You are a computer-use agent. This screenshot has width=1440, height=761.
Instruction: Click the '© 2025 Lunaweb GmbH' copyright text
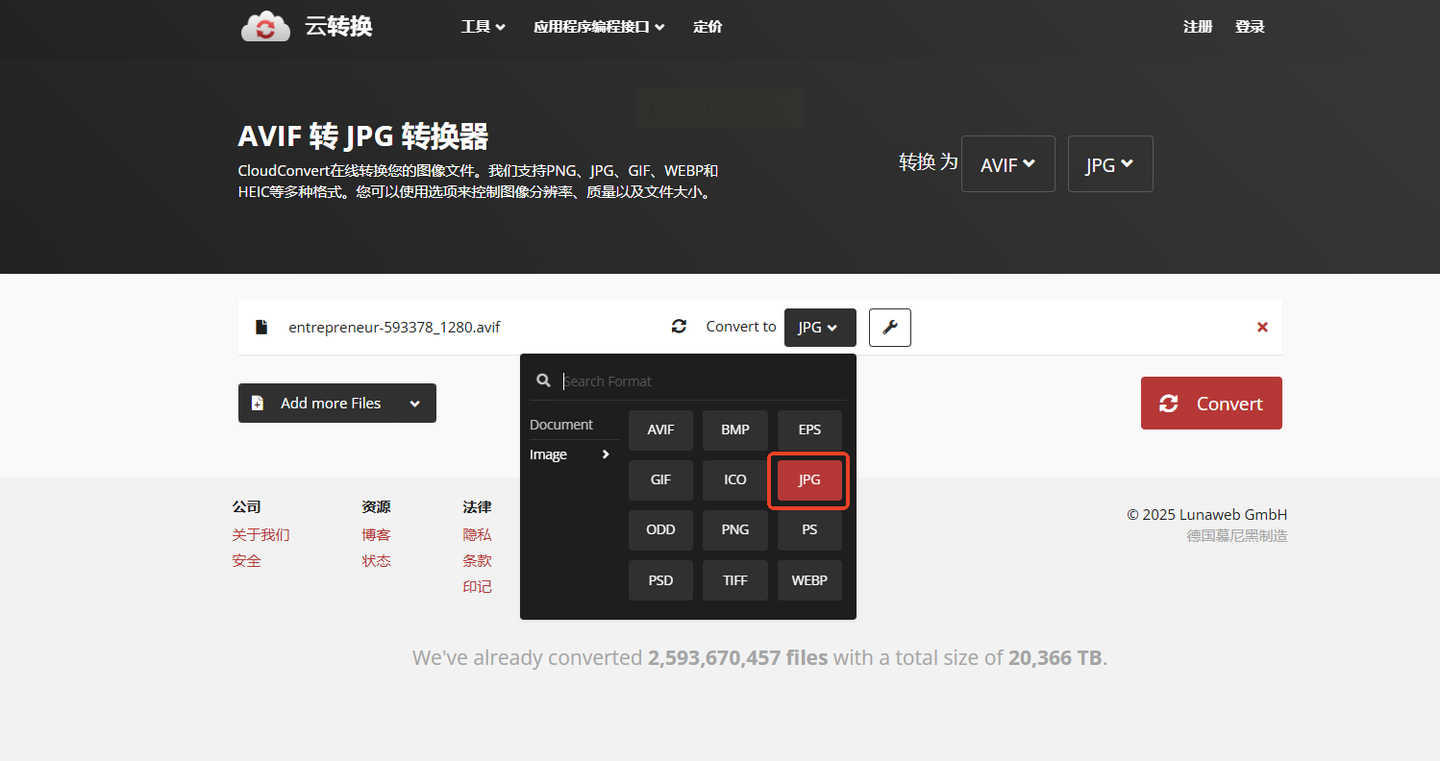[x=1207, y=515]
